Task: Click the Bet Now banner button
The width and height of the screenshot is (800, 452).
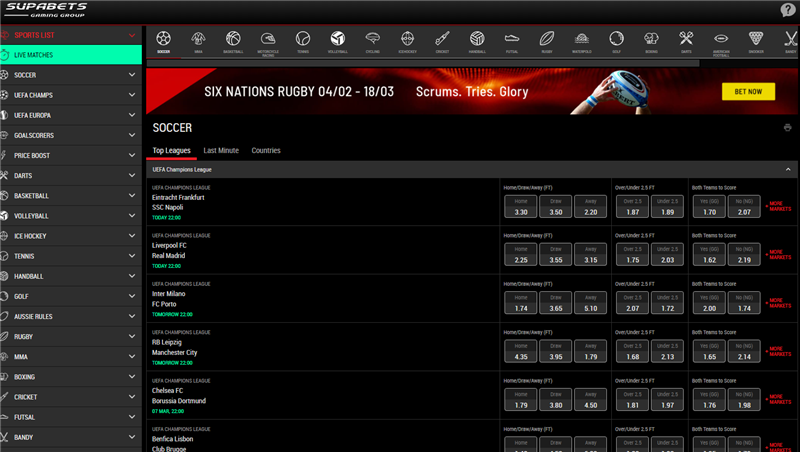Action: click(748, 92)
